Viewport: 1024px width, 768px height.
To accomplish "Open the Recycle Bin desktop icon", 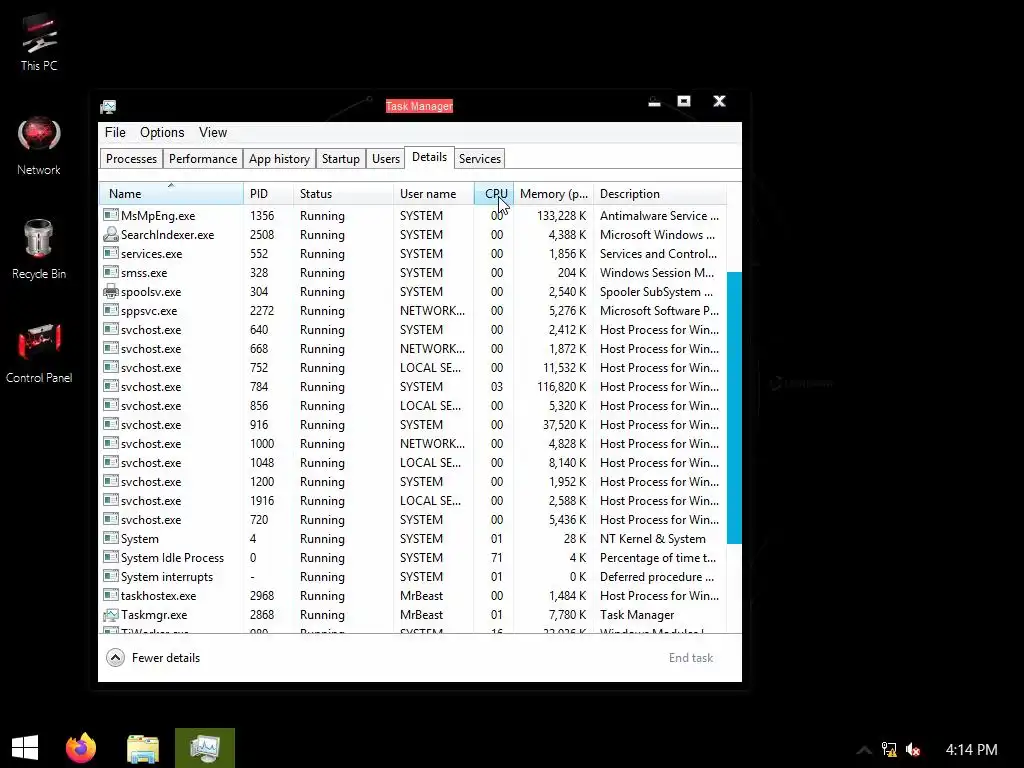I will point(39,249).
